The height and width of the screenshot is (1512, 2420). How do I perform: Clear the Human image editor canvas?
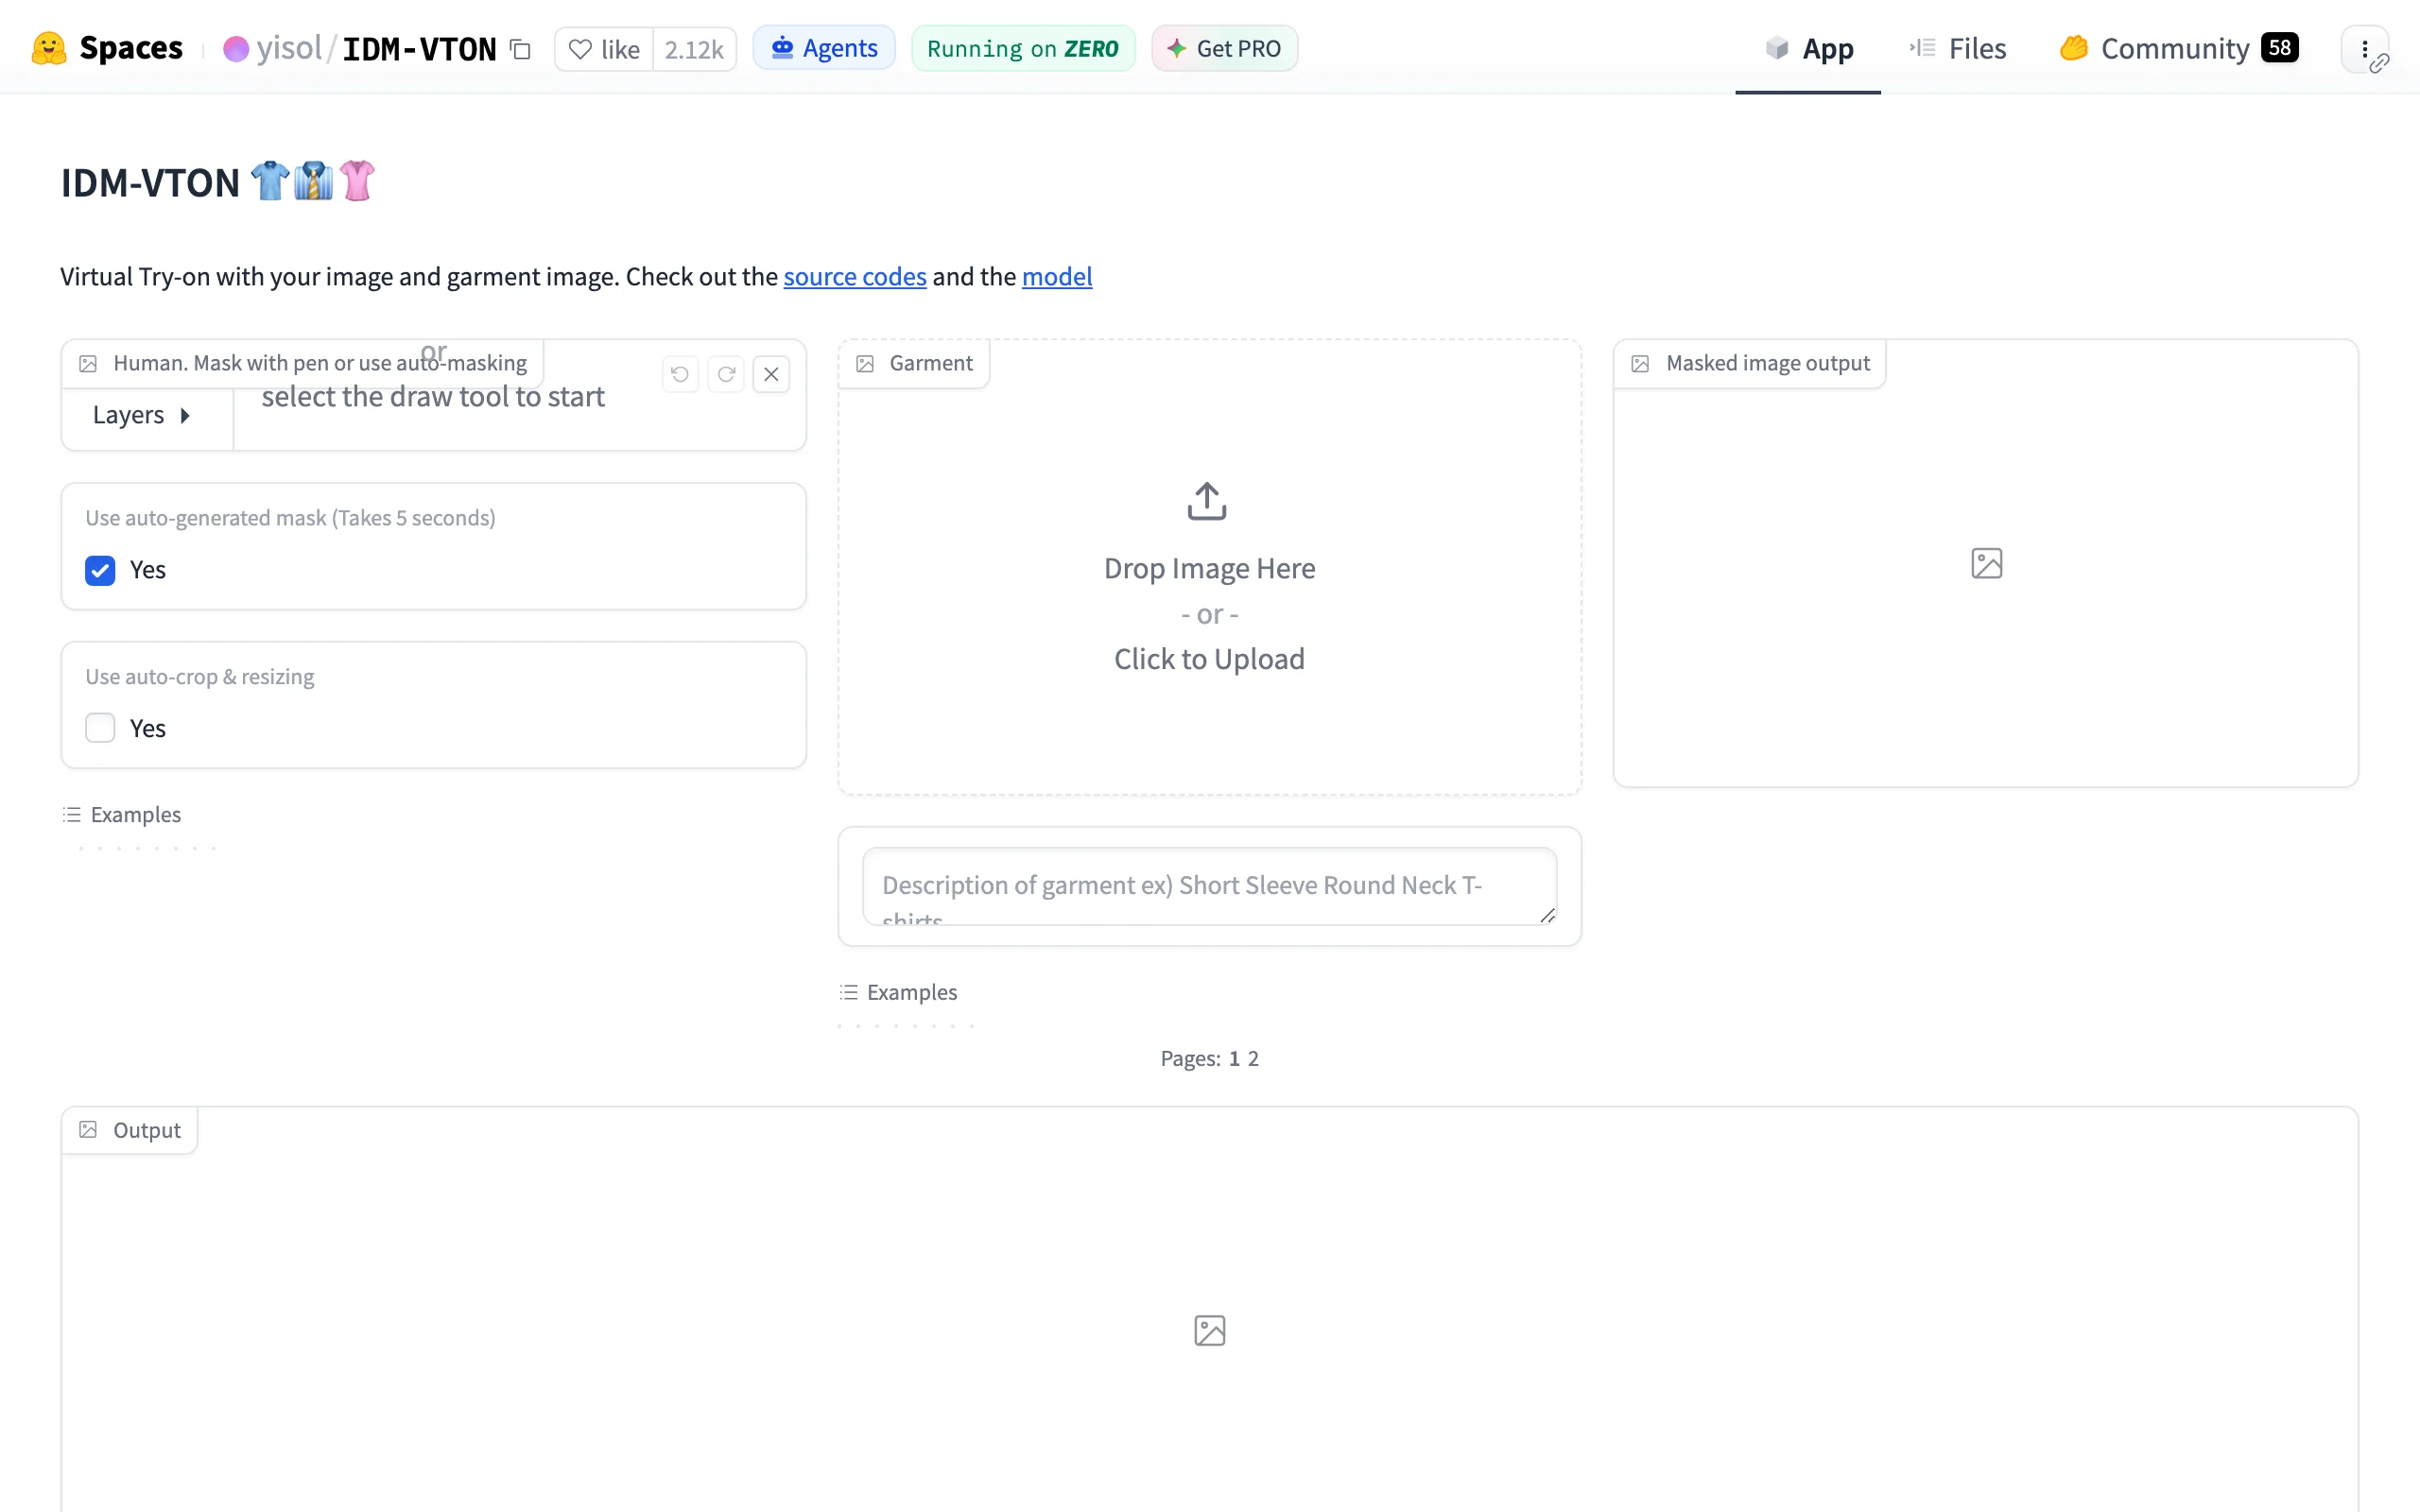771,374
